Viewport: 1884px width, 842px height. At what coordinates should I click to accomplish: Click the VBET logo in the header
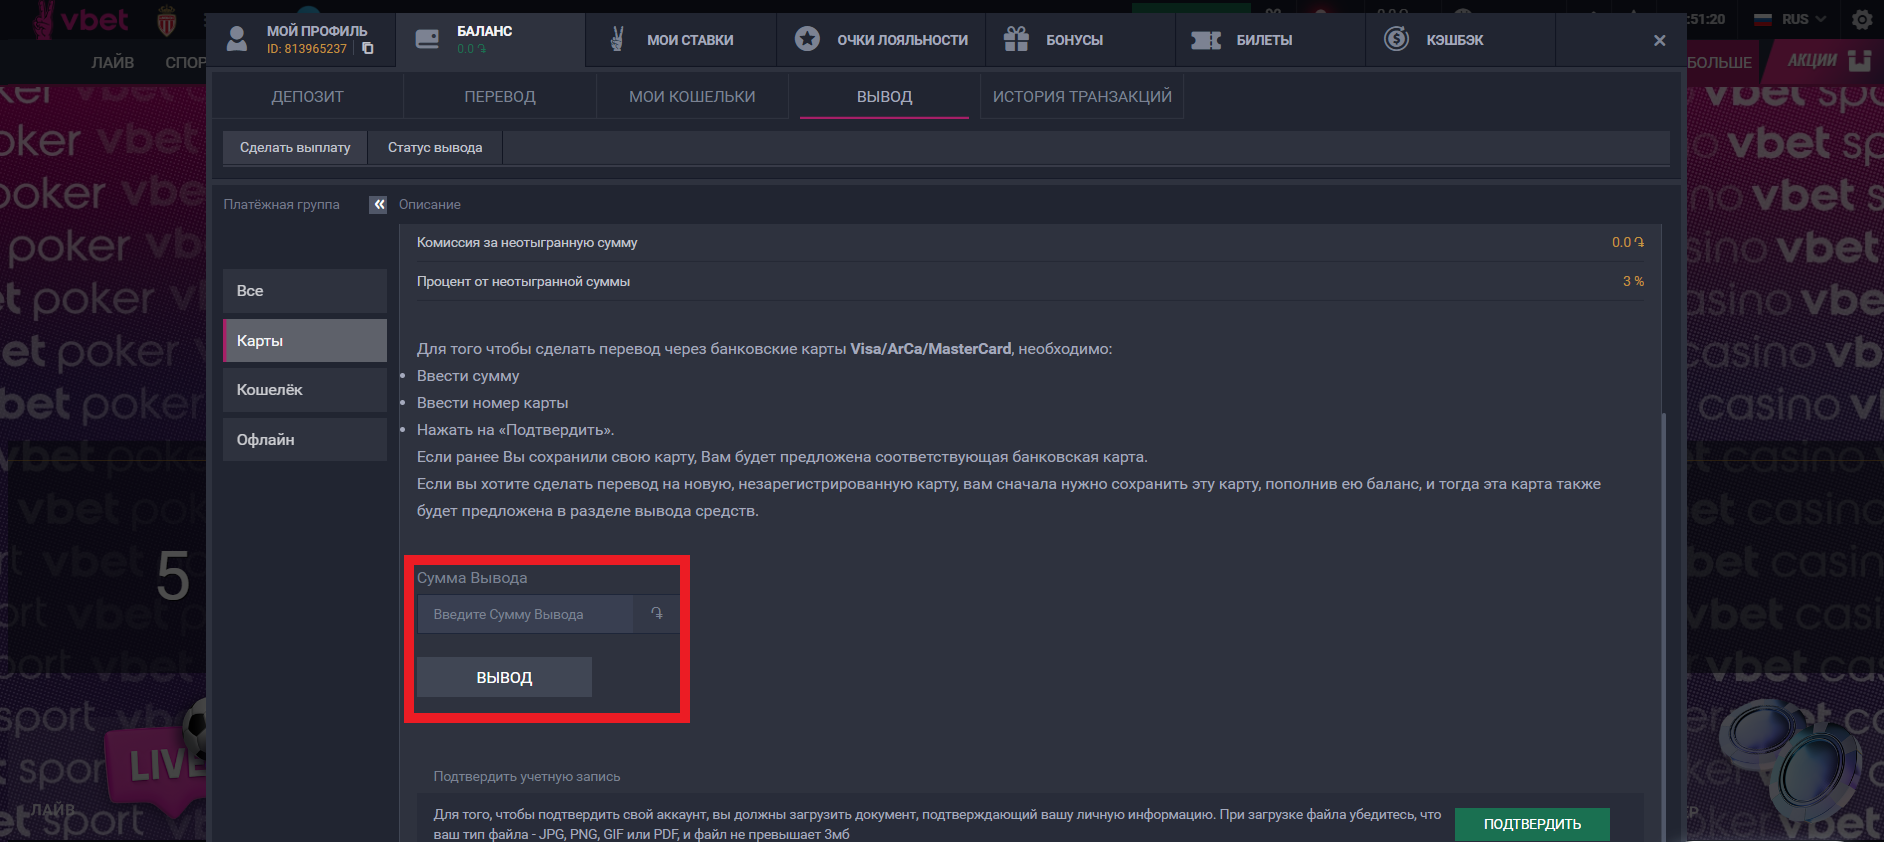[81, 20]
